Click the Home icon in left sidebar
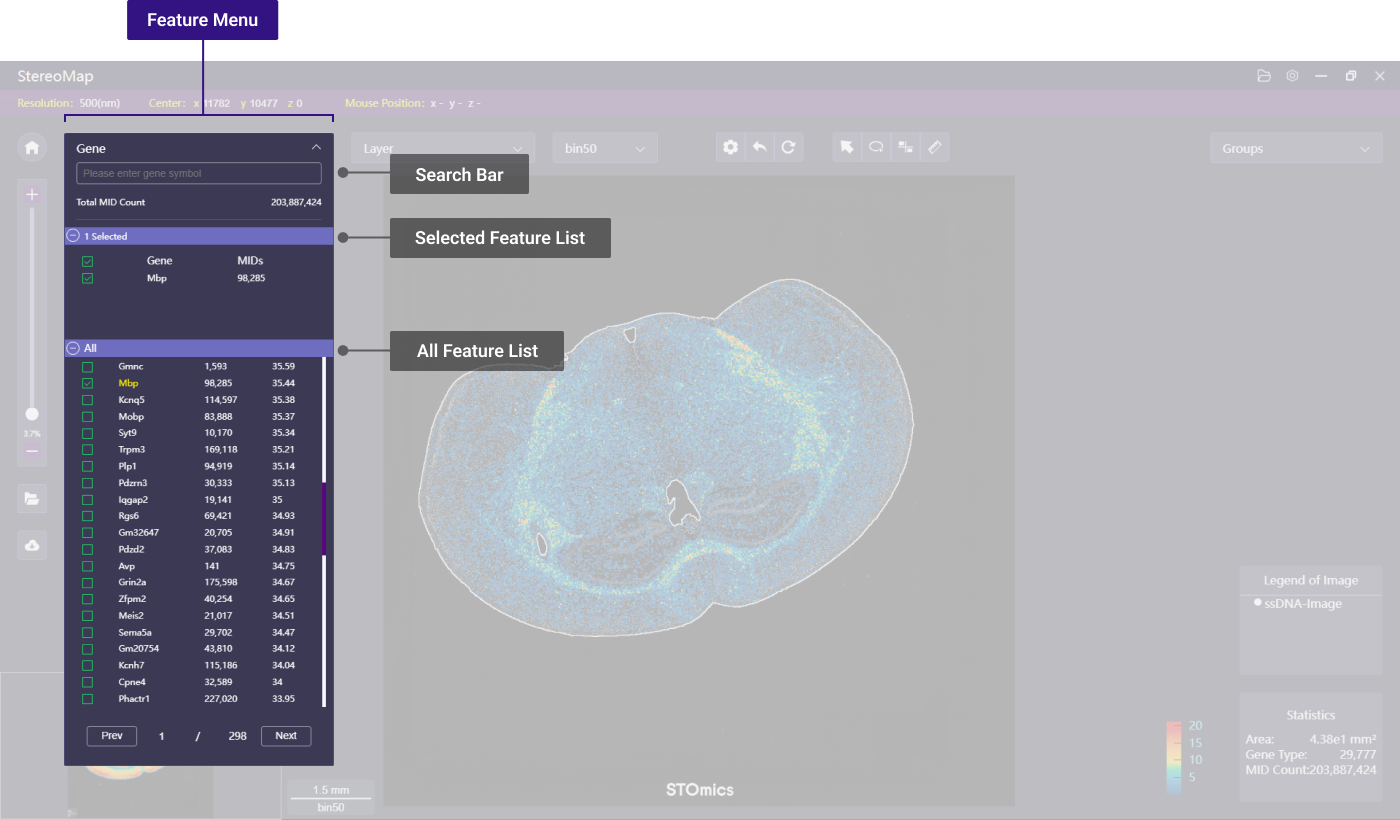Image resolution: width=1400 pixels, height=820 pixels. 32,148
